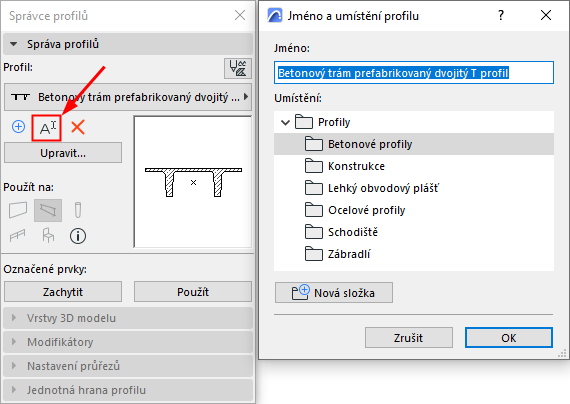Delete profile with red X icon
The height and width of the screenshot is (404, 570).
click(78, 128)
